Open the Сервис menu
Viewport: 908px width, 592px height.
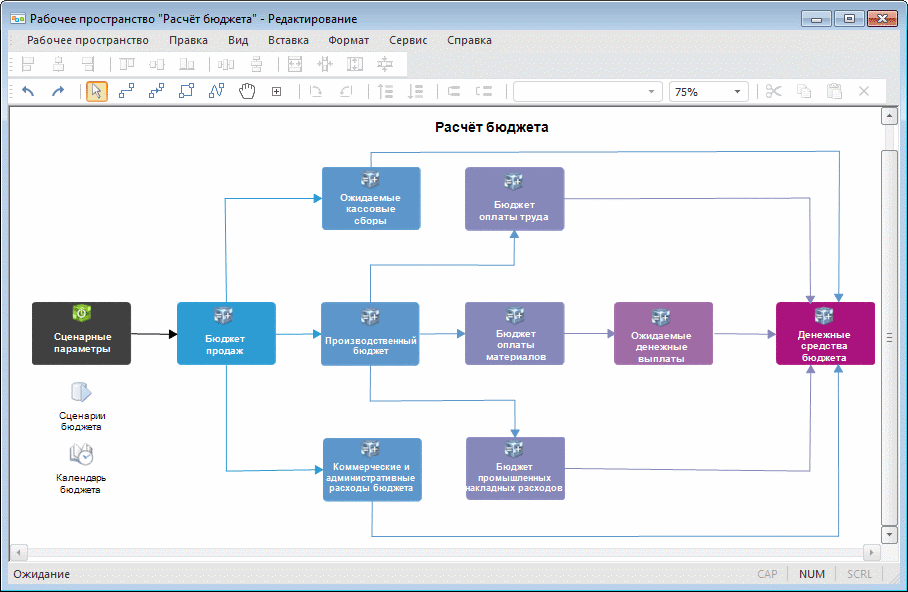pyautogui.click(x=408, y=40)
